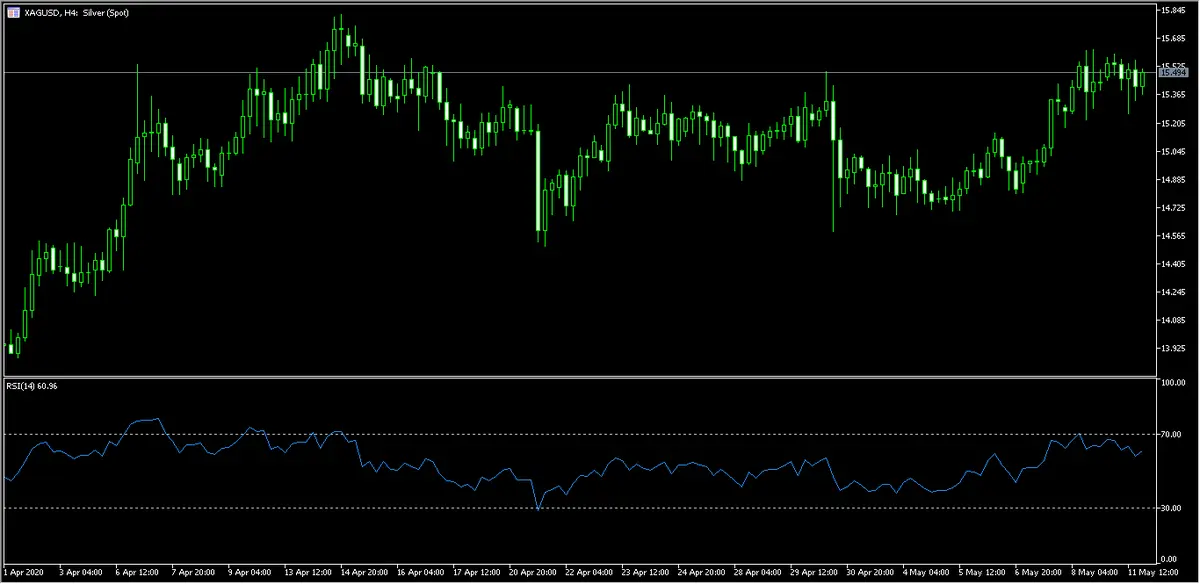
Task: Click the RSI(14) 60.96 indicator label
Action: (33, 387)
